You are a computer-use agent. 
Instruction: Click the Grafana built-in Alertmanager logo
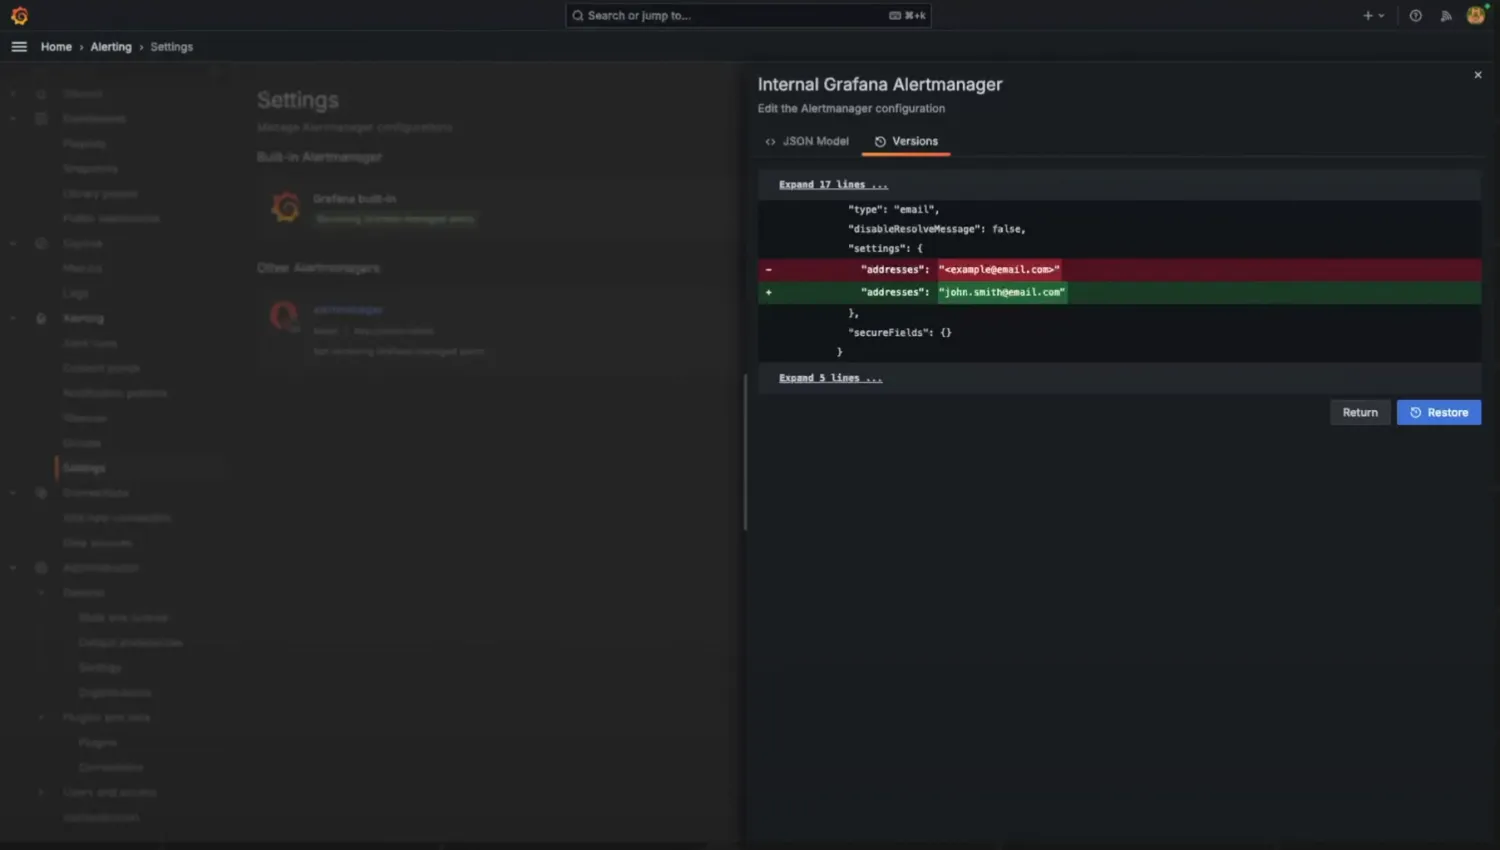pyautogui.click(x=285, y=207)
